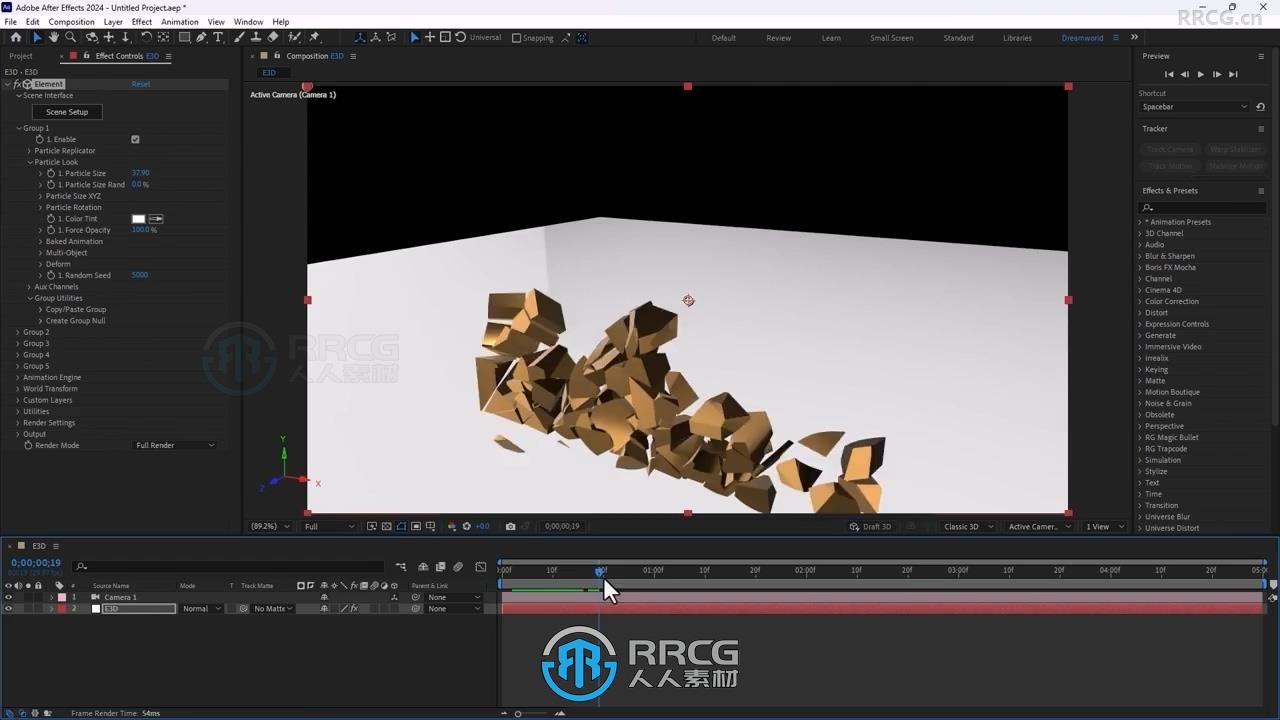
Task: Jump to last frame in Preview
Action: 1233,74
